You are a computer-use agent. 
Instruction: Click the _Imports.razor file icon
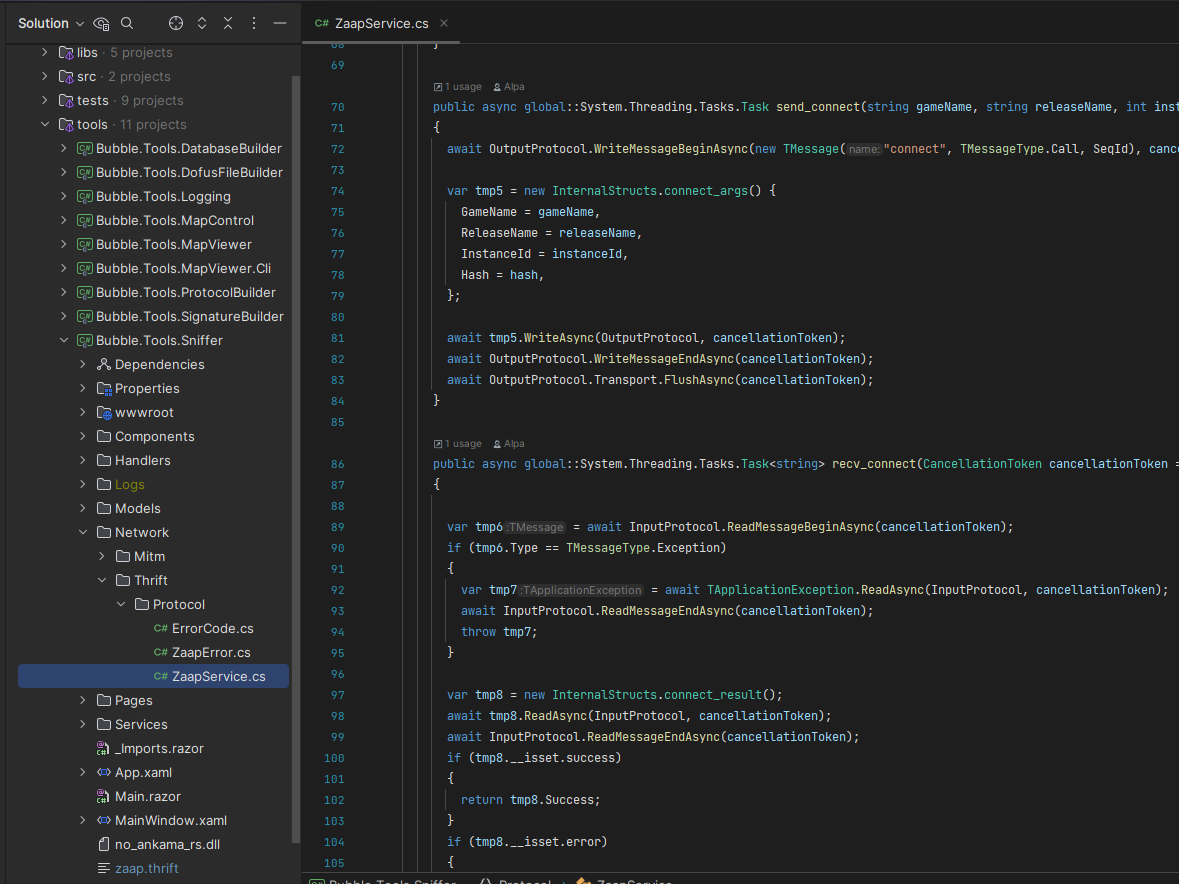point(104,749)
